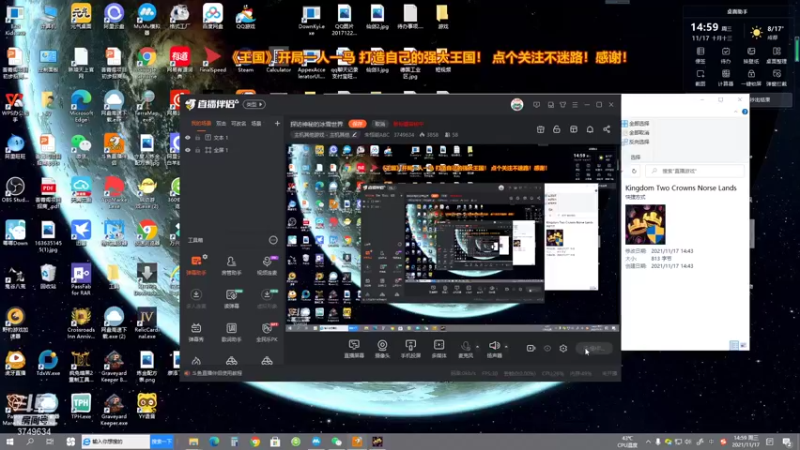Viewport: 800px width, 450px height.
Task: Open the mode switch pill beside the logo
Action: 254,105
